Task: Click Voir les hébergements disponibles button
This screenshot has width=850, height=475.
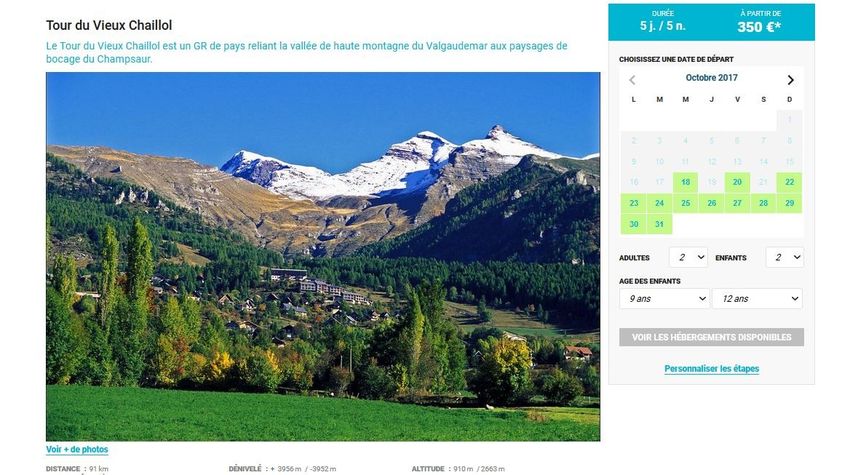Action: click(711, 337)
